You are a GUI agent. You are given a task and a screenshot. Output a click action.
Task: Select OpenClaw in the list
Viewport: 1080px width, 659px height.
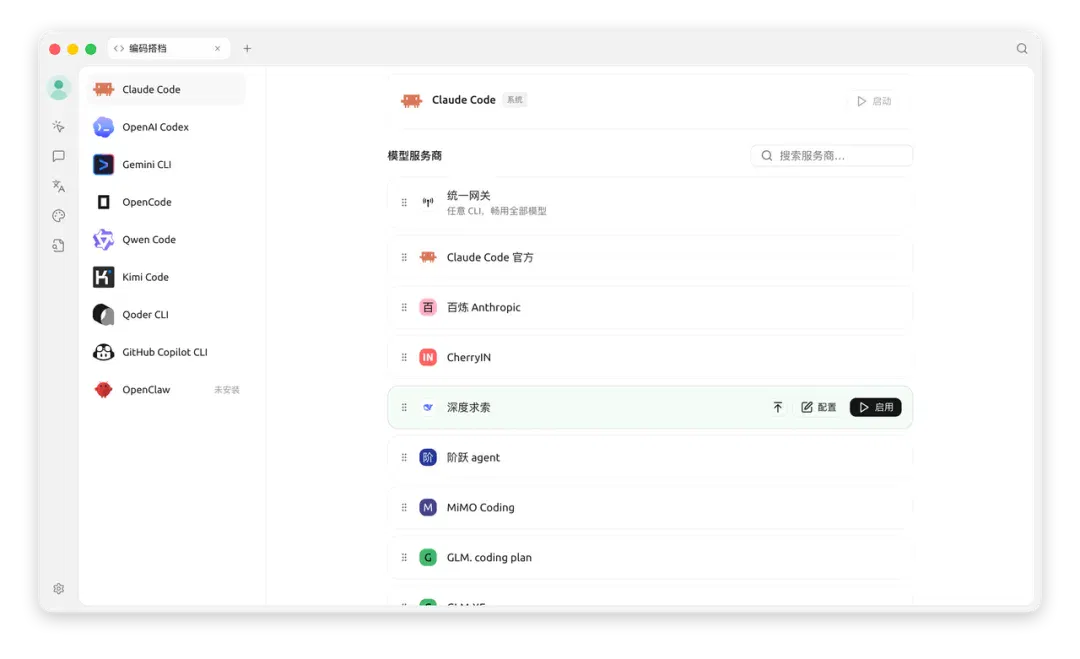pyautogui.click(x=166, y=390)
